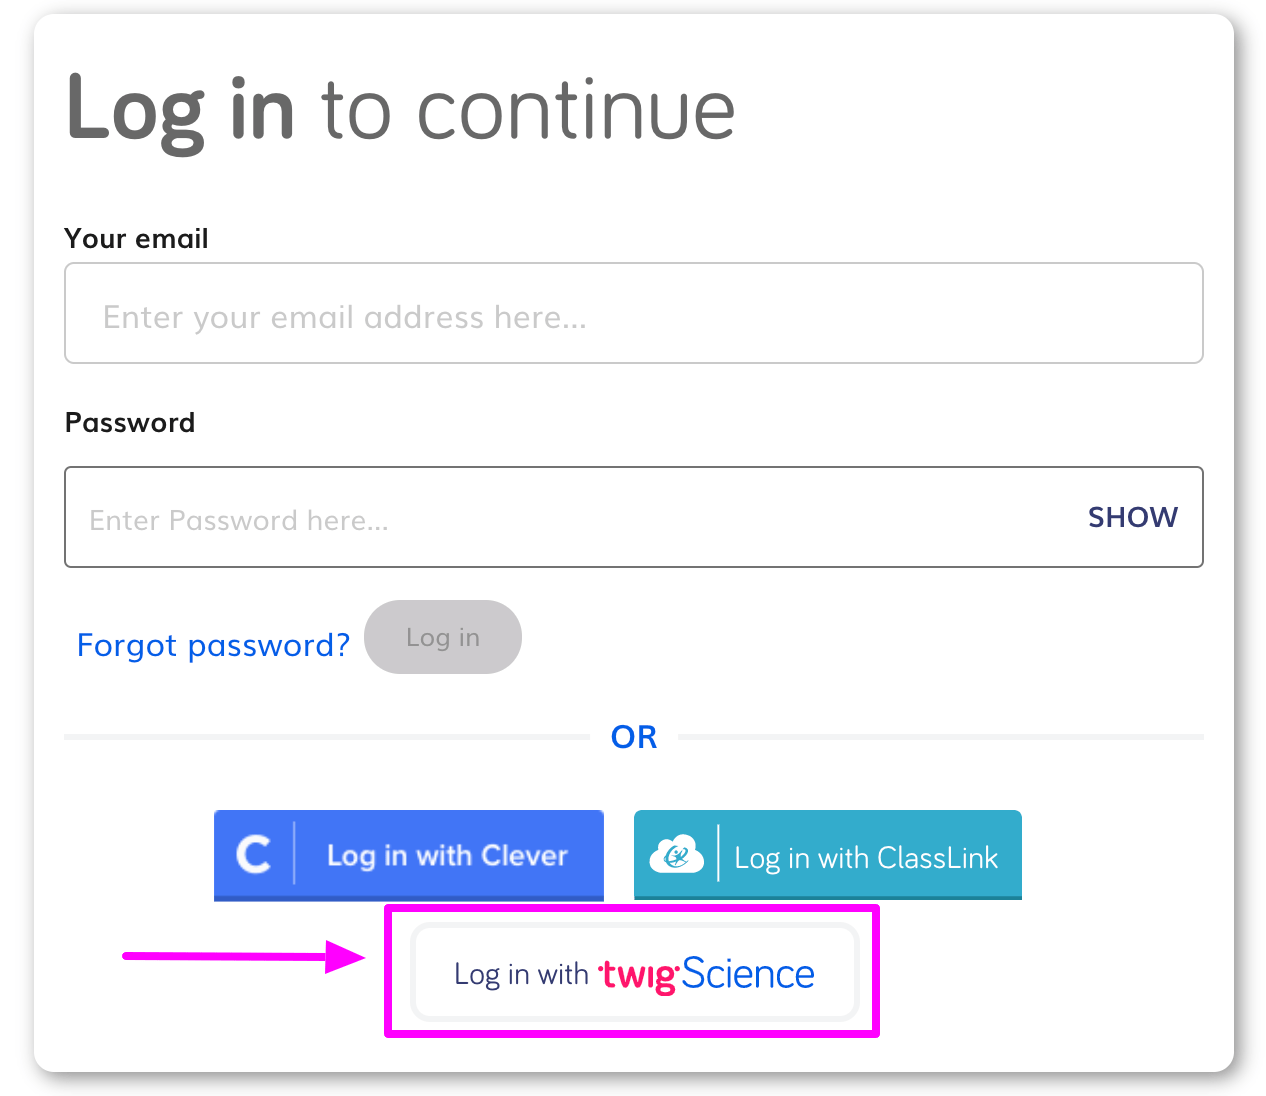Focus the email address input field
This screenshot has height=1096, width=1266.
pyautogui.click(x=634, y=313)
